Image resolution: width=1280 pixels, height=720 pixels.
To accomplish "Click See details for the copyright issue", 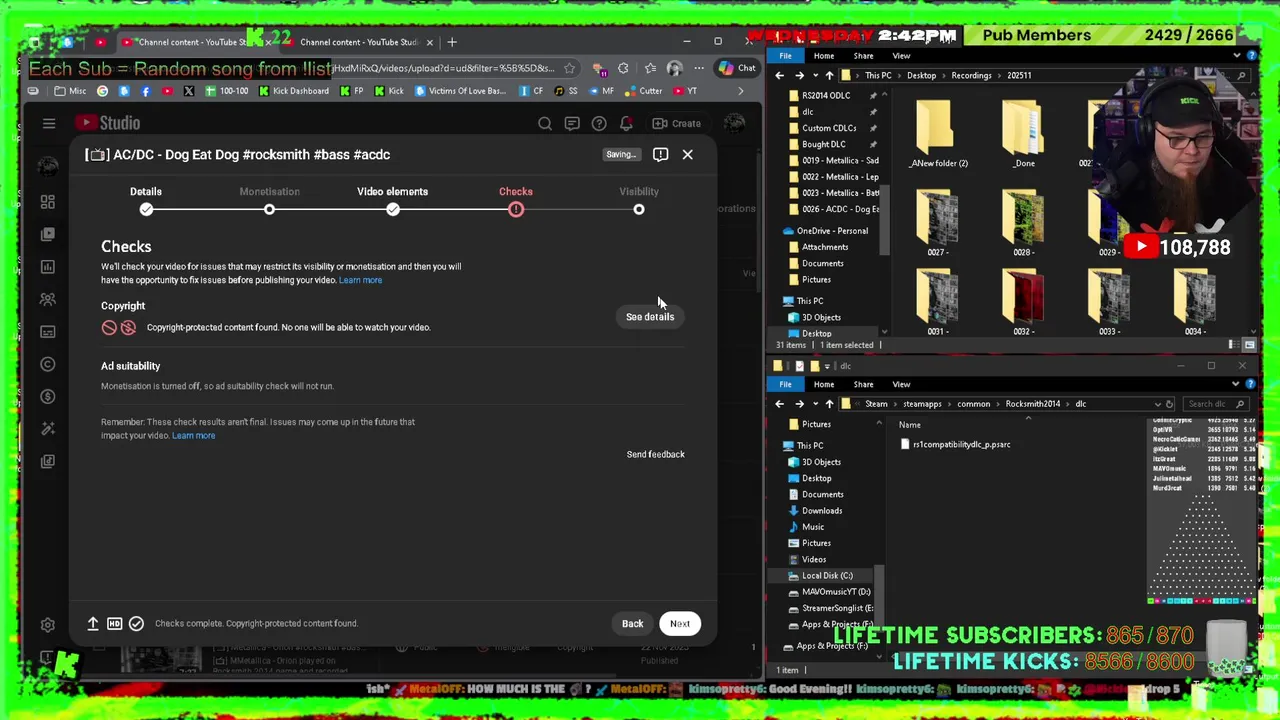I will point(650,317).
